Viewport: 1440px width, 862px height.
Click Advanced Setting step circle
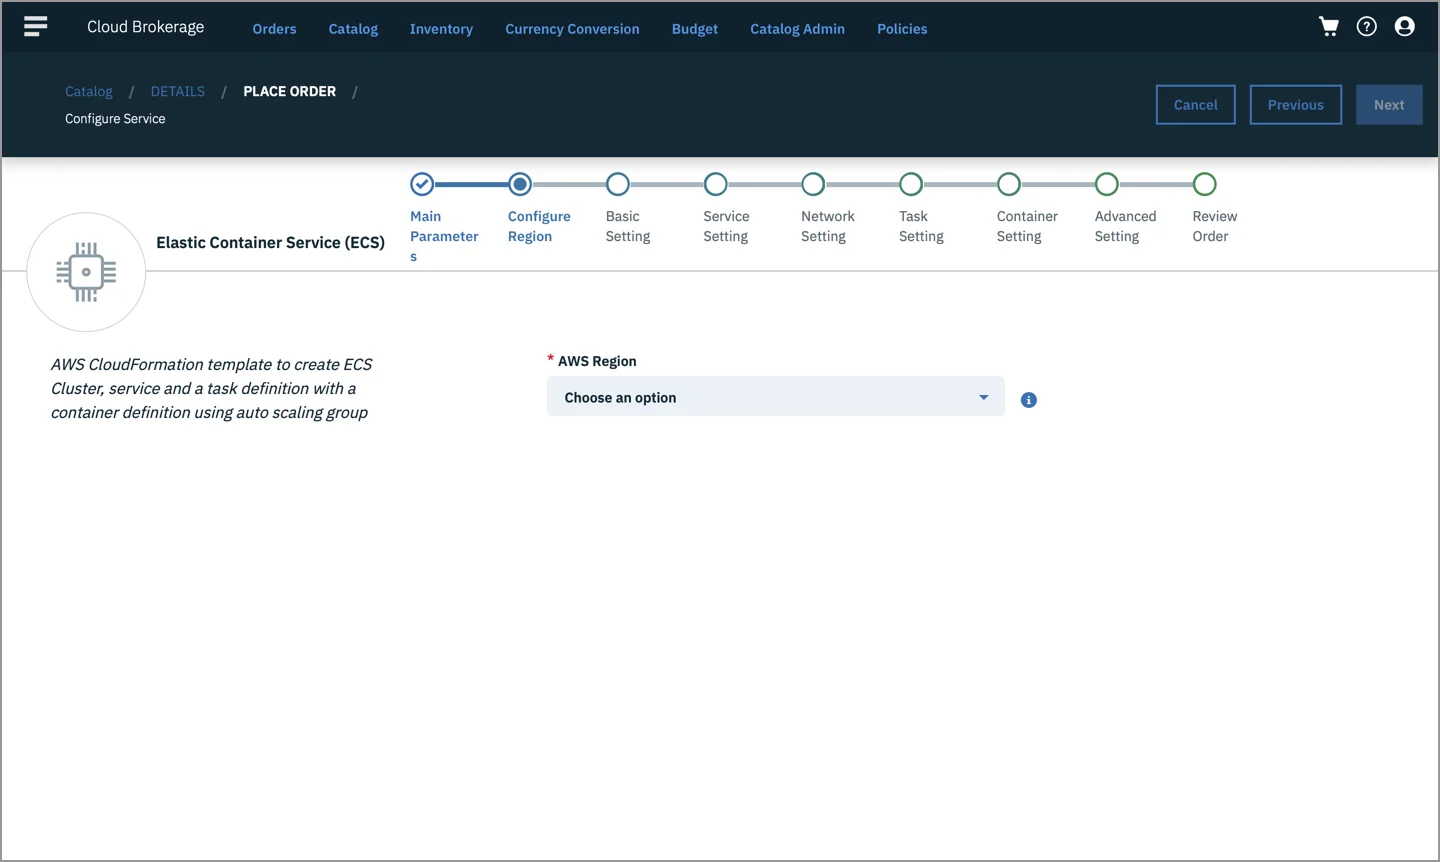pos(1106,184)
